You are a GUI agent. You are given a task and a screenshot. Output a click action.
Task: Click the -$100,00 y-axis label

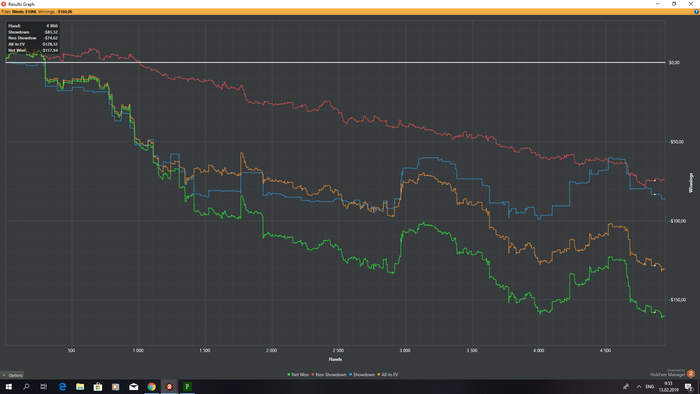pos(677,221)
